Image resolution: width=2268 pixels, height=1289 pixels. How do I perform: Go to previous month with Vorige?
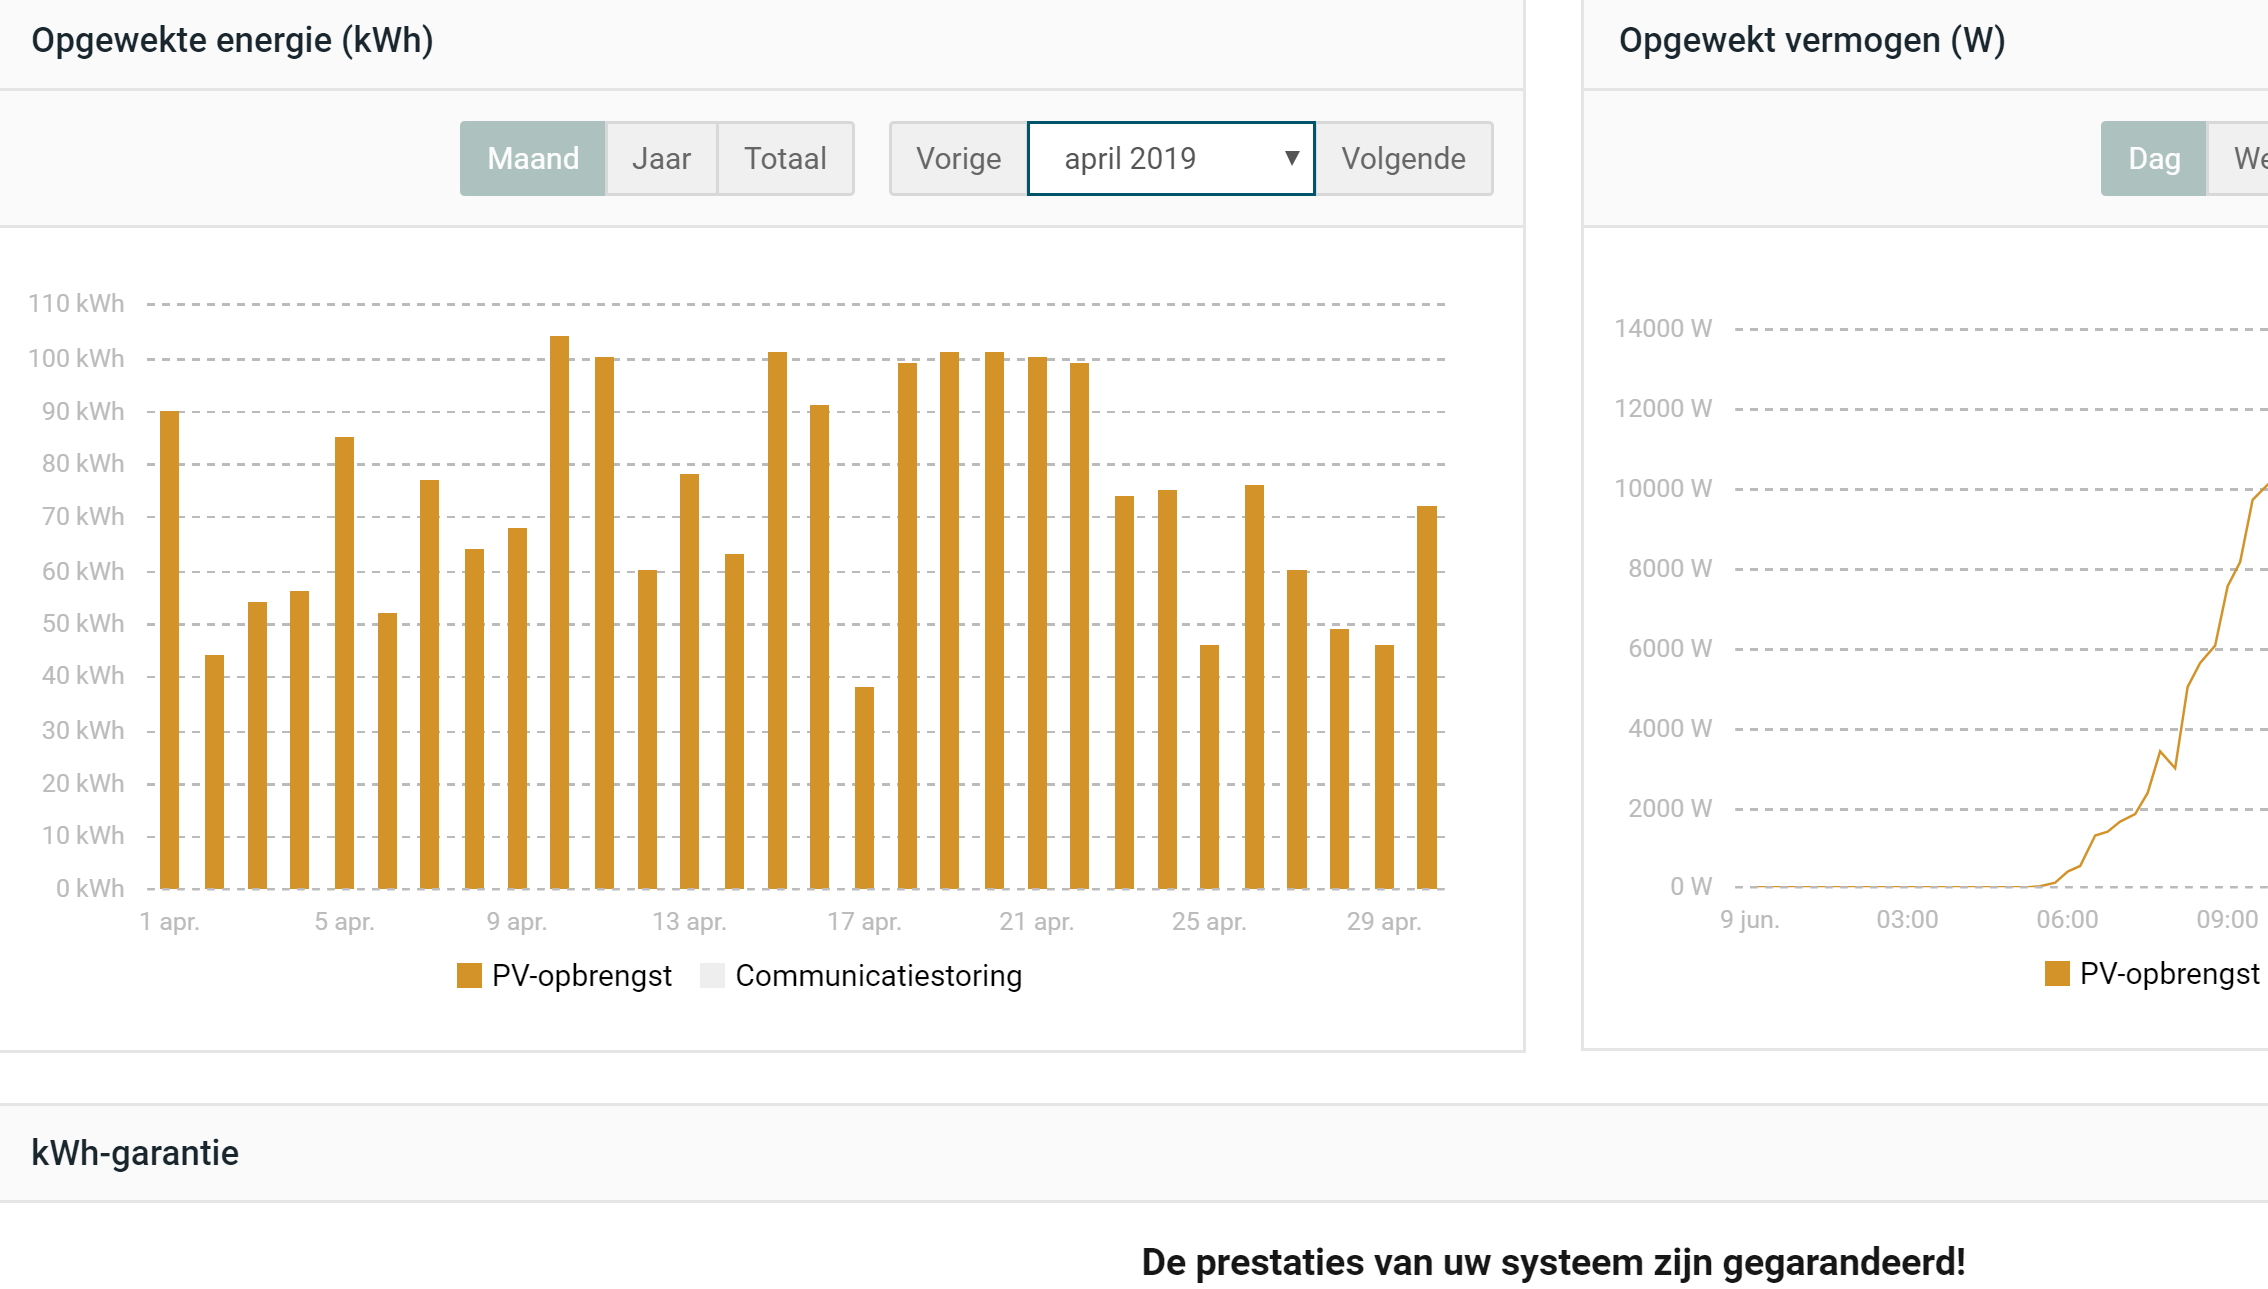click(x=958, y=158)
